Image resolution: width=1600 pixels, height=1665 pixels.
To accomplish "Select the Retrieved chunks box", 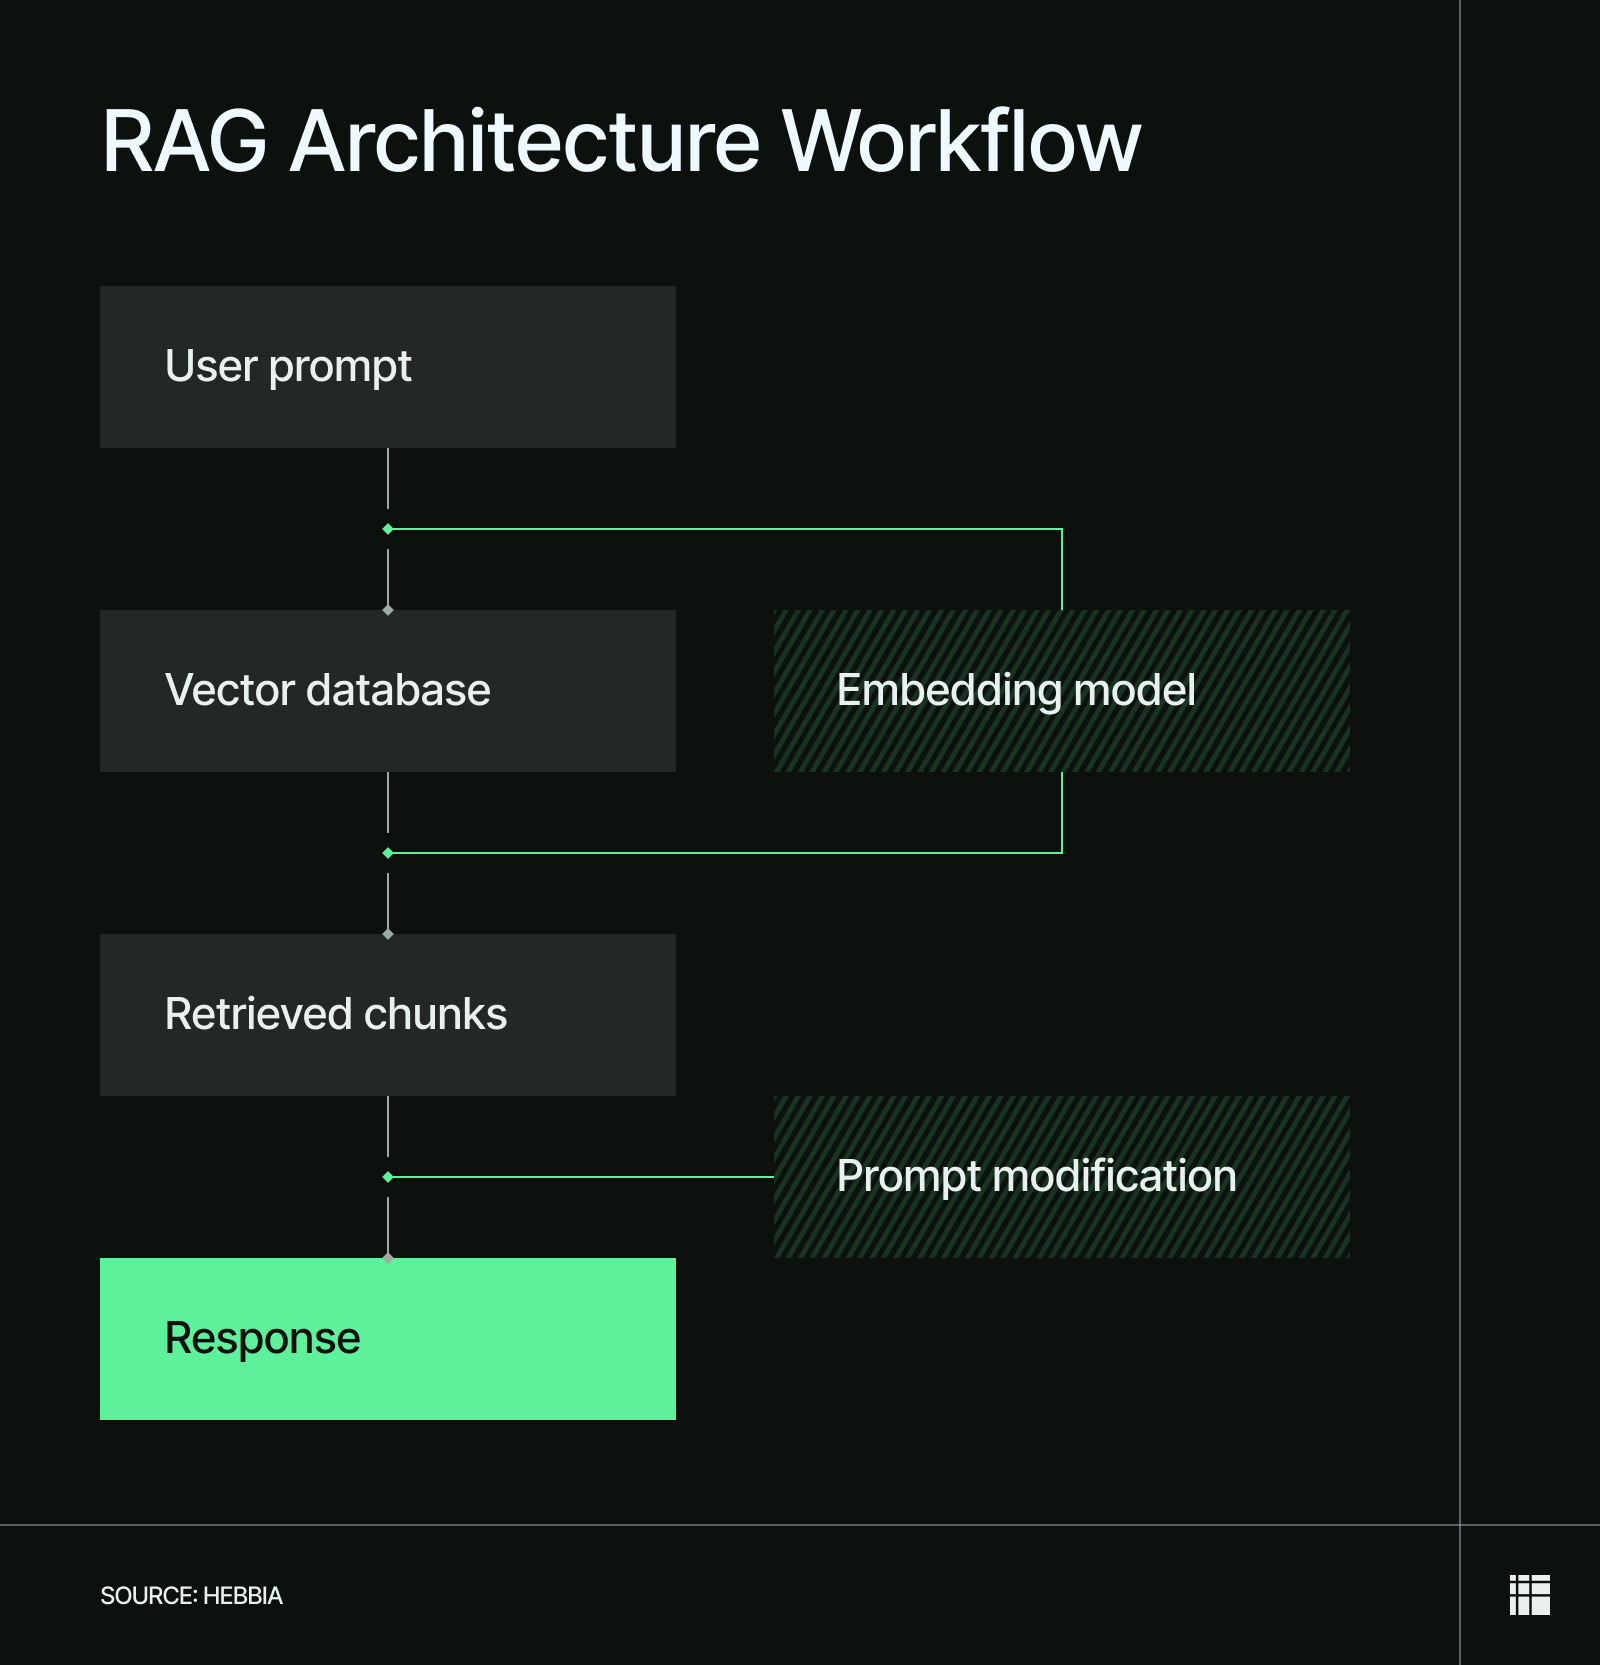I will pos(388,1015).
